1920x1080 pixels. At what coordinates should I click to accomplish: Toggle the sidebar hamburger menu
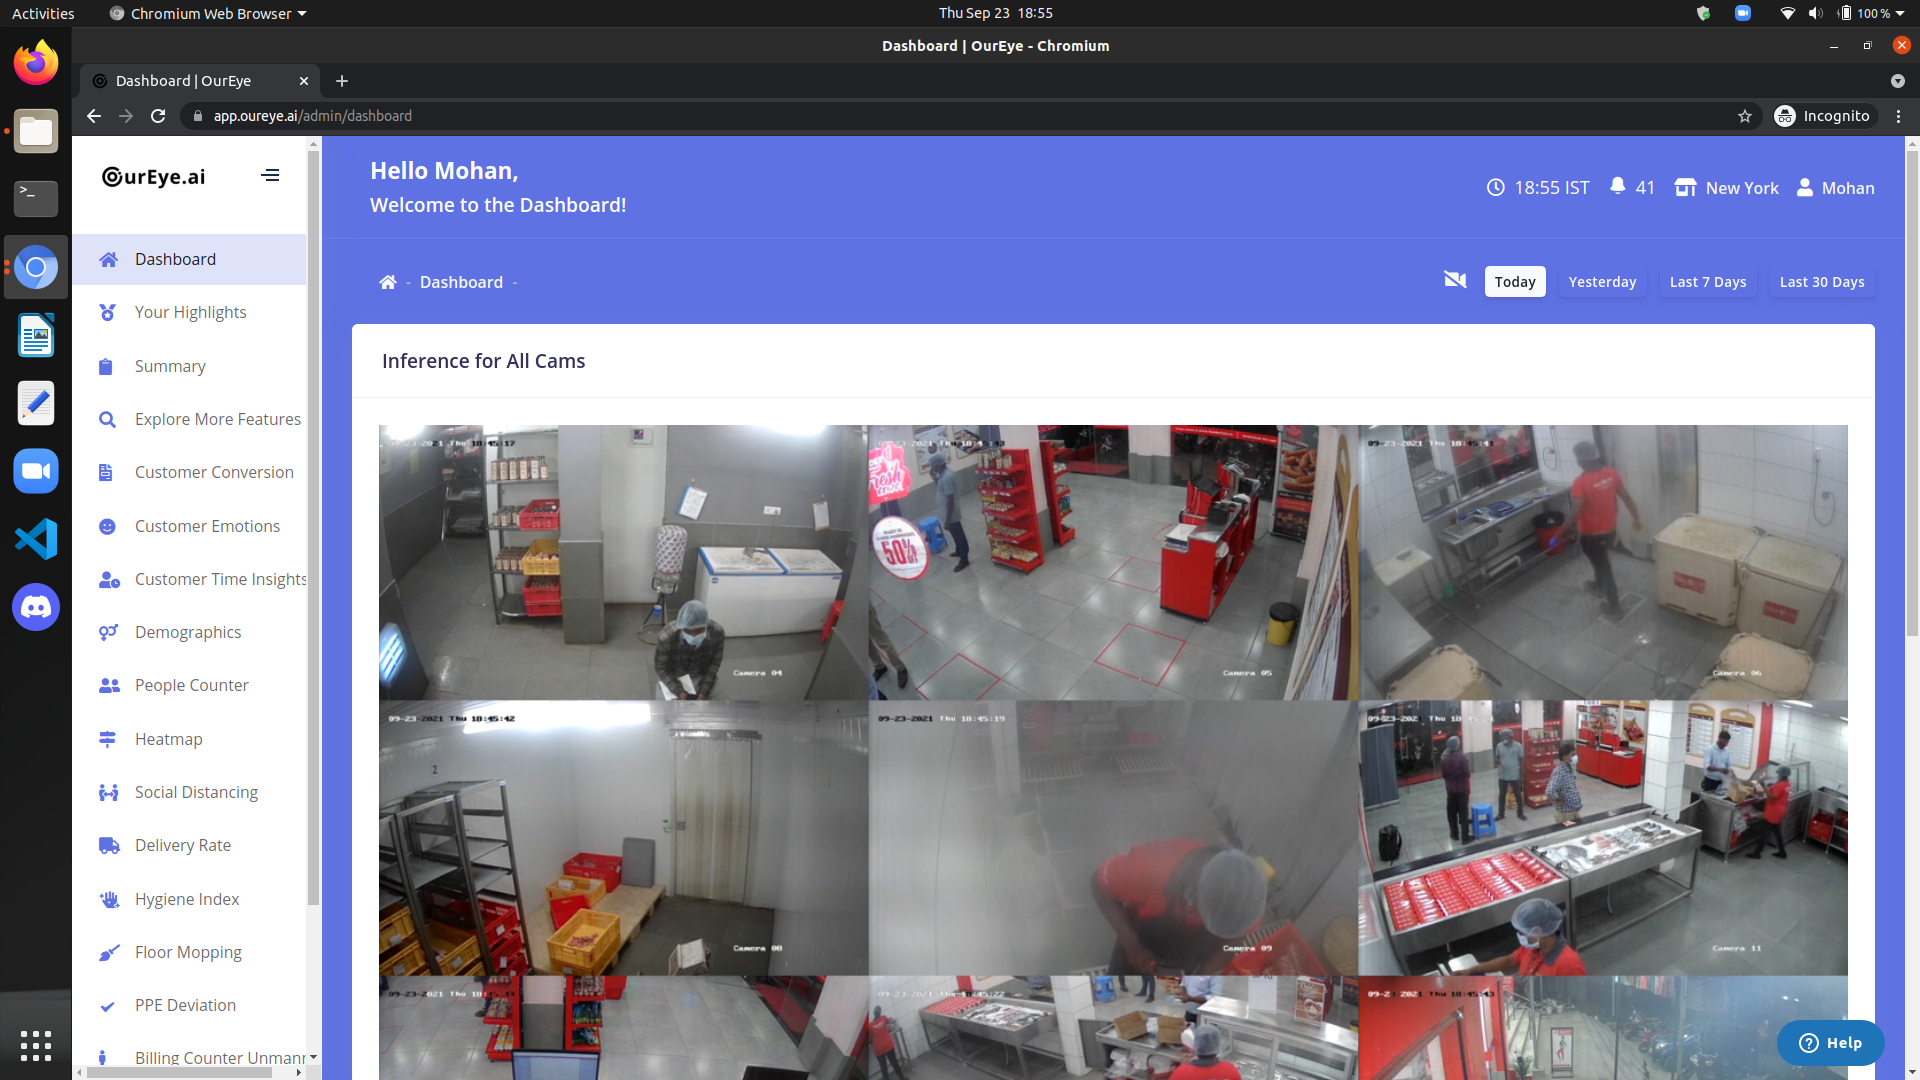(270, 175)
